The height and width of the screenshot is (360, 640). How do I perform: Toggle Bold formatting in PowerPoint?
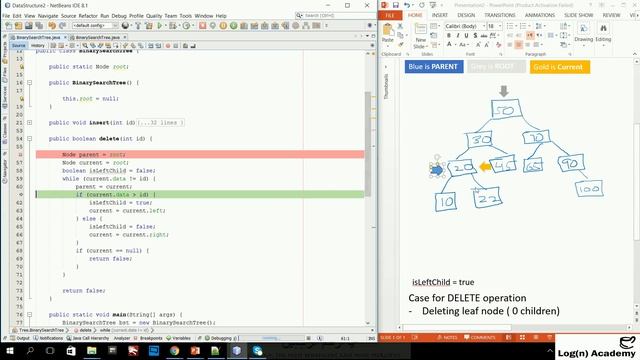(449, 36)
